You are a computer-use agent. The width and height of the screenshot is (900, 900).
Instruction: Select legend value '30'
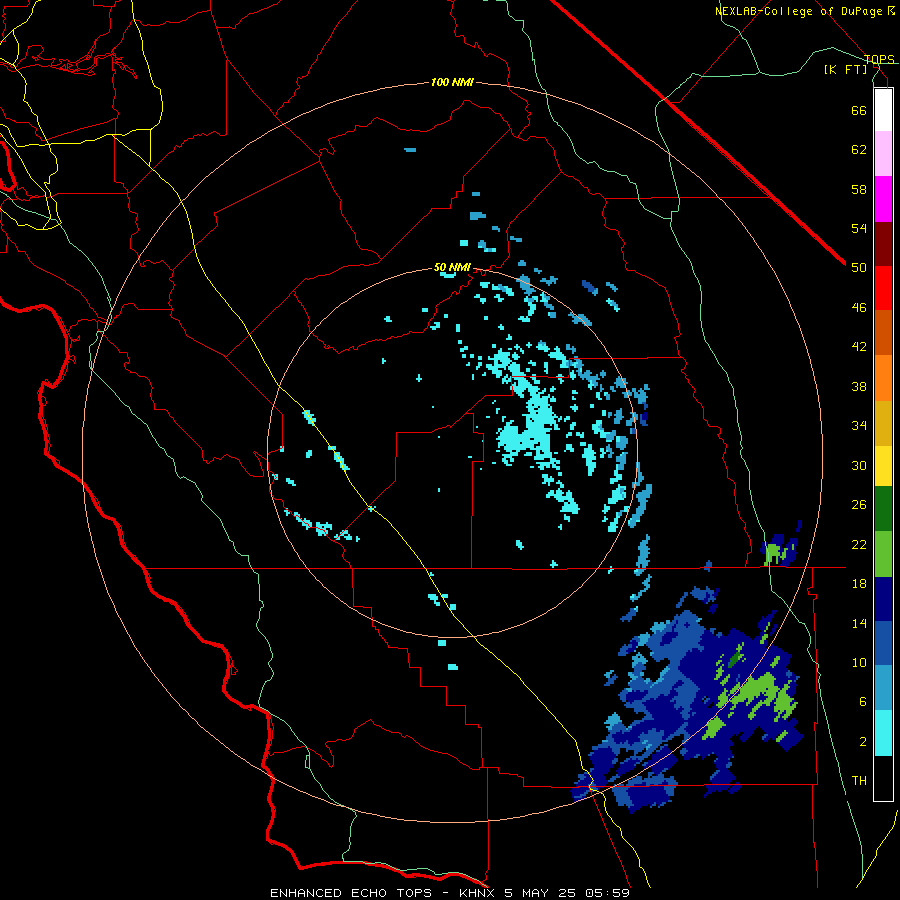click(859, 465)
